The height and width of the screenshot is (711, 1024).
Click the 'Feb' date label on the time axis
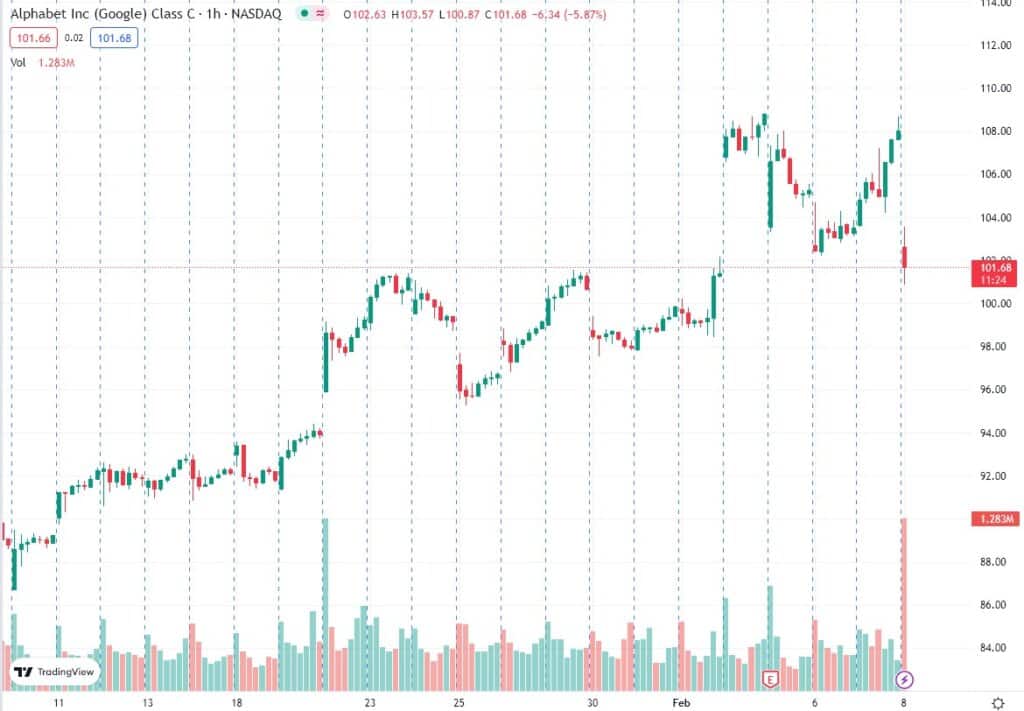pos(679,703)
